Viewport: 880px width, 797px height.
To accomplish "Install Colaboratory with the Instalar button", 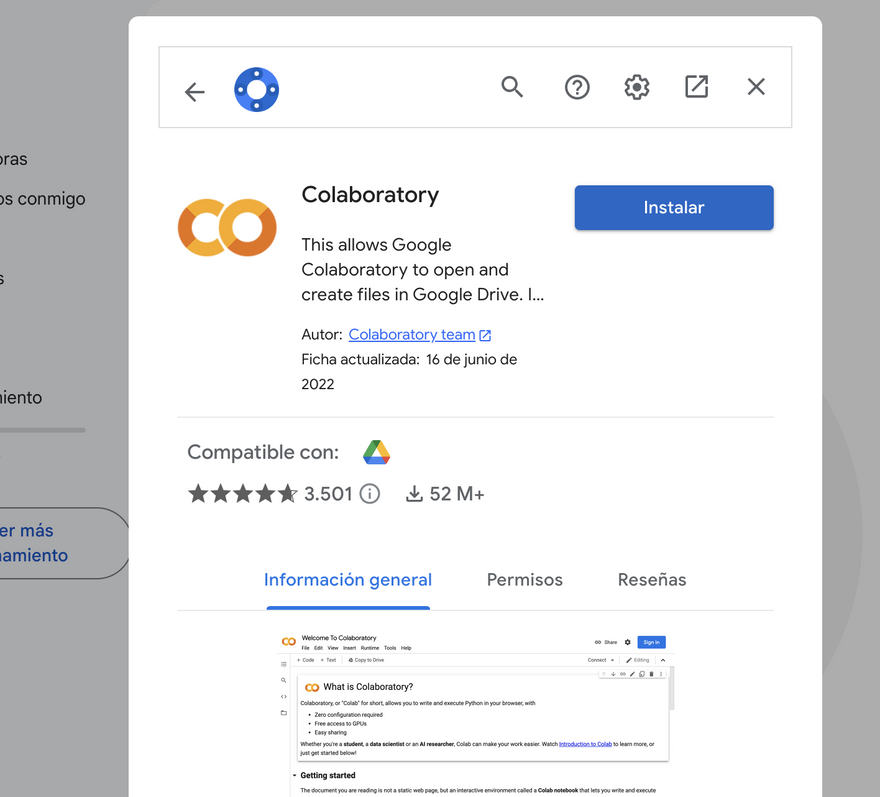I will (x=674, y=208).
